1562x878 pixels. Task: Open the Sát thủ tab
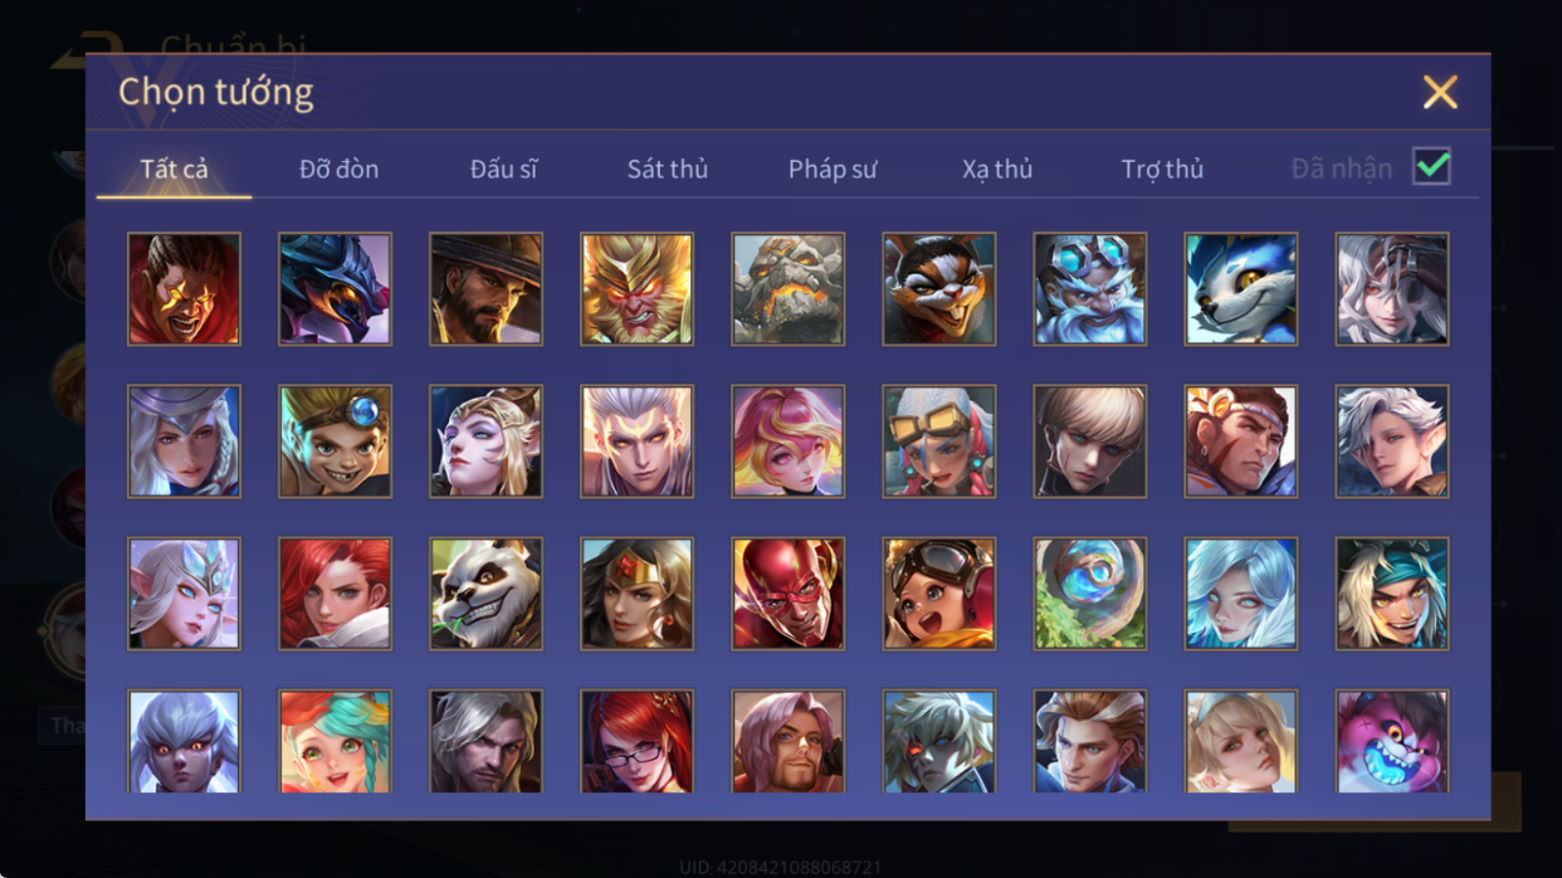click(667, 169)
